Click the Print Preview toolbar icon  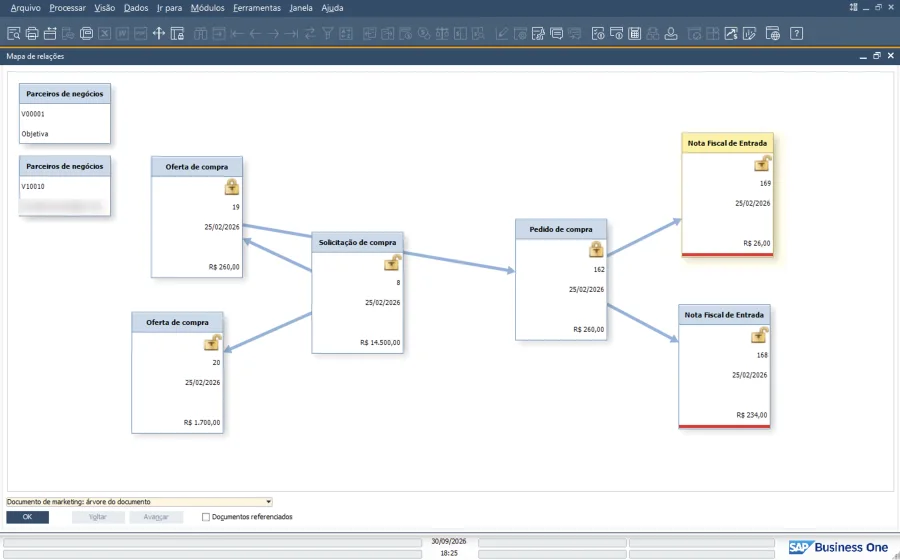(14, 34)
